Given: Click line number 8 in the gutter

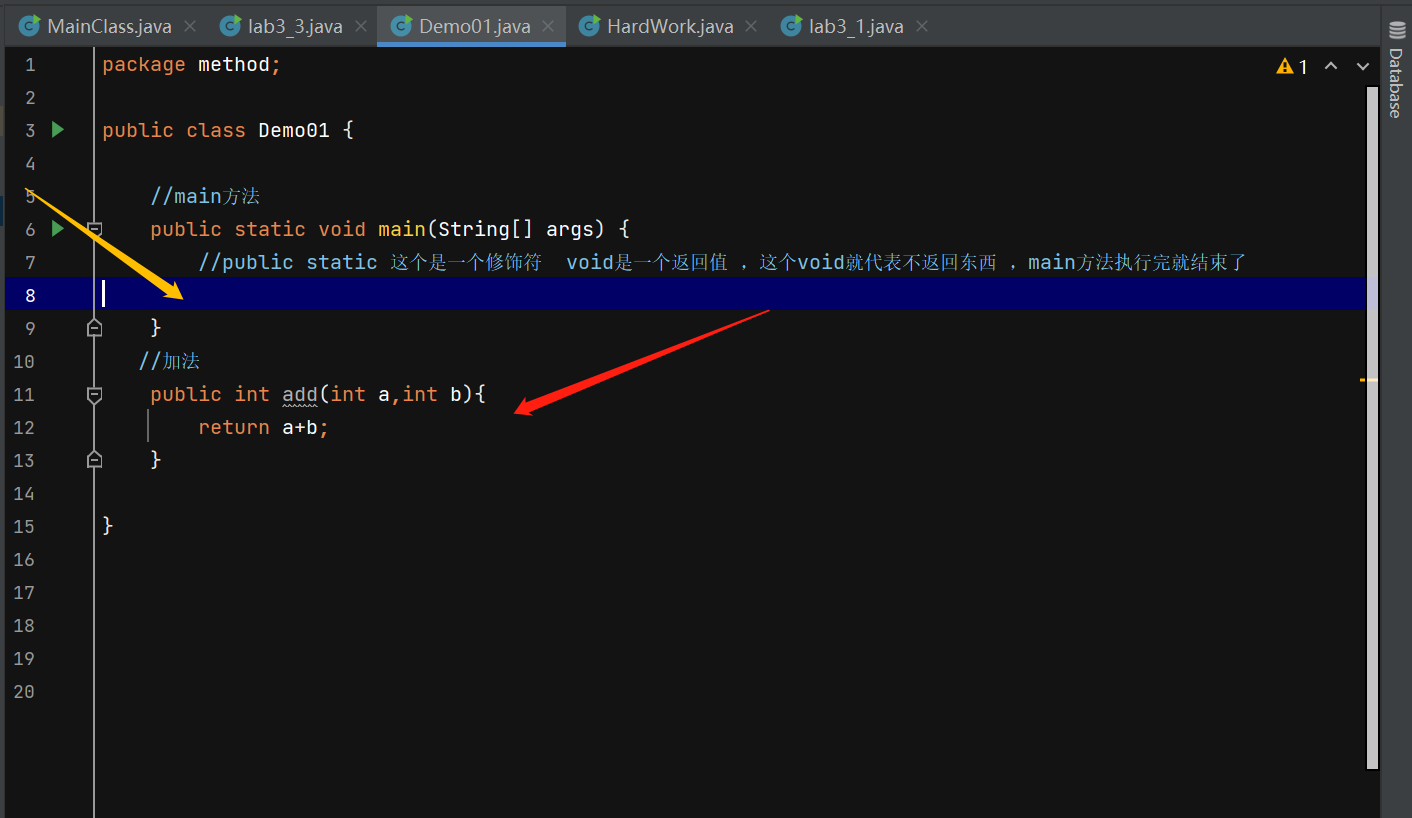Looking at the screenshot, I should coord(29,294).
